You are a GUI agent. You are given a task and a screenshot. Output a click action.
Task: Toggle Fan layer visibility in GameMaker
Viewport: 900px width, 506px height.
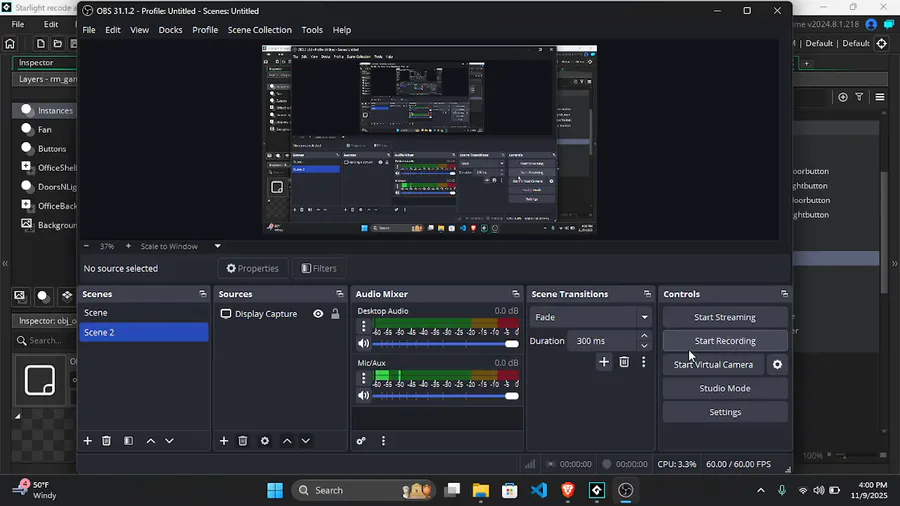click(26, 129)
